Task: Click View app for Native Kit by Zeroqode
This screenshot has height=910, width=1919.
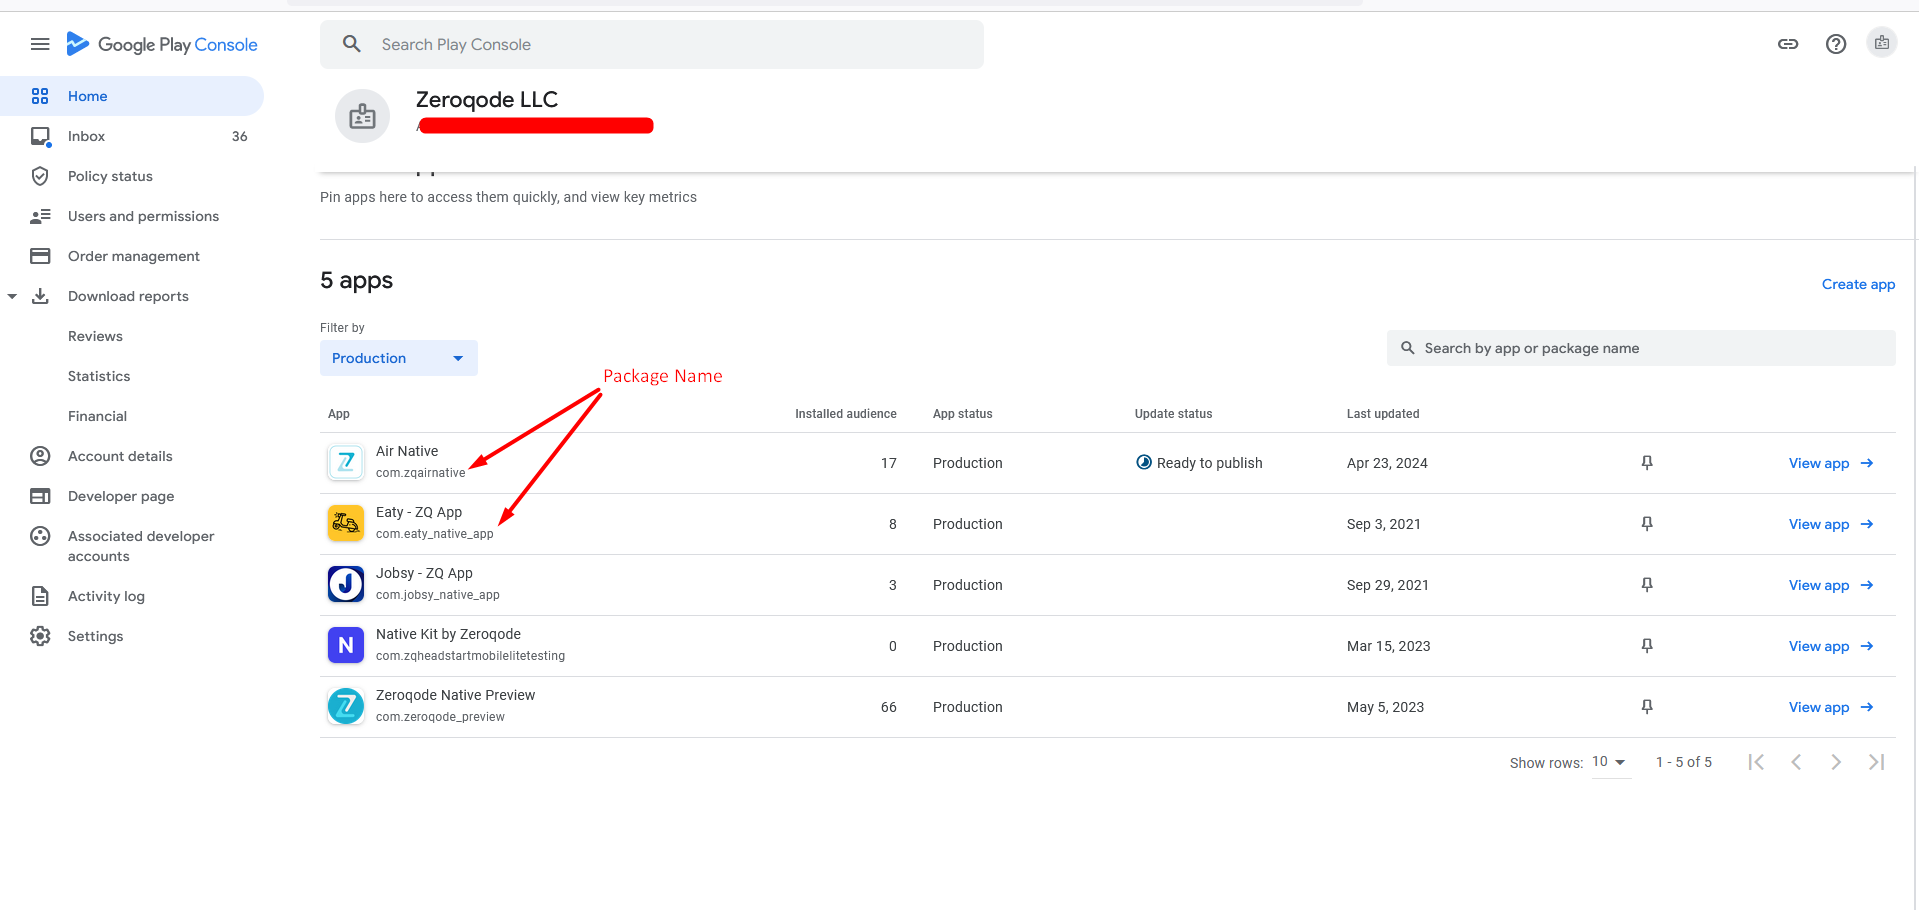Action: (x=1831, y=646)
